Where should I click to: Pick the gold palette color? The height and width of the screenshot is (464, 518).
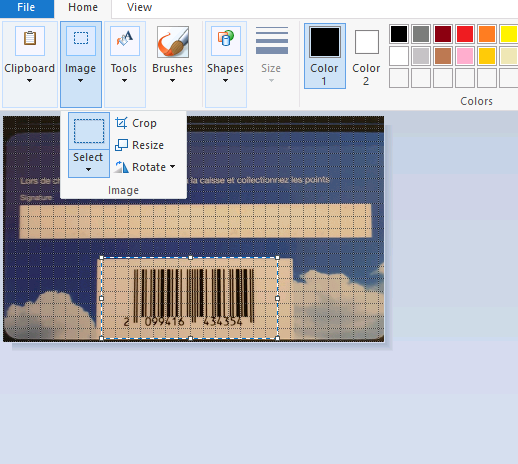point(487,56)
